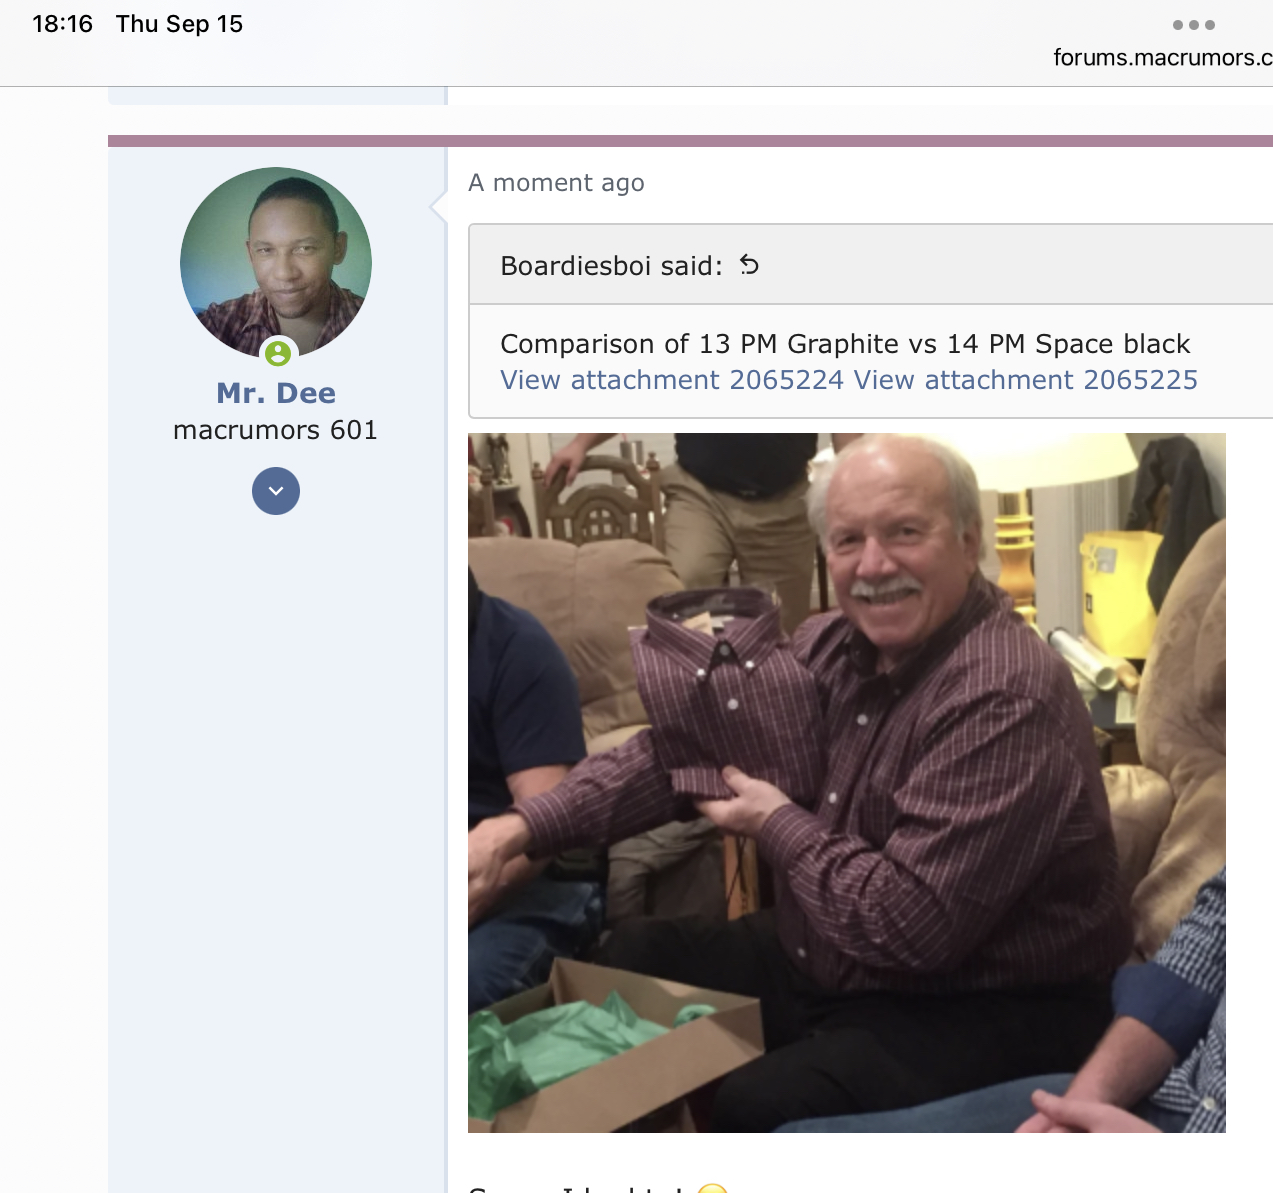Tap the three-dot multitasking menu
The width and height of the screenshot is (1273, 1193).
[x=1194, y=25]
